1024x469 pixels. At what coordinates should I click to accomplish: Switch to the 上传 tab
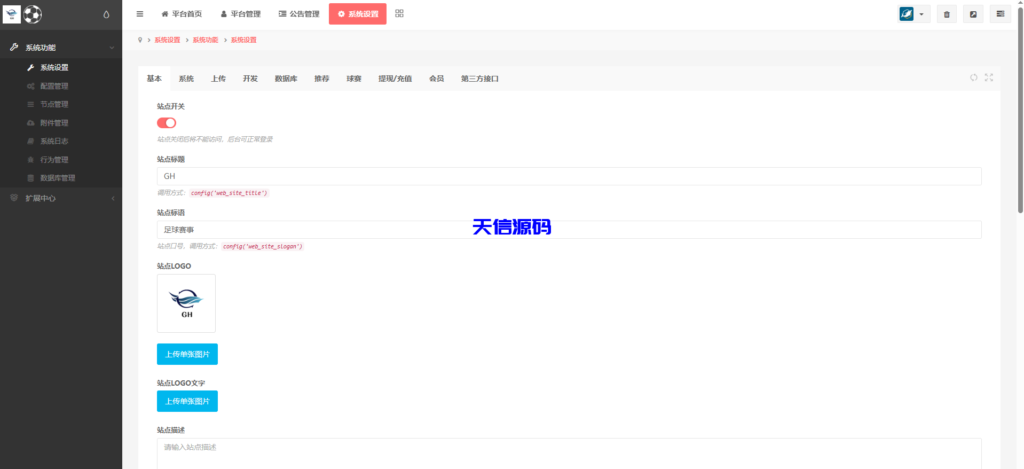[218, 78]
